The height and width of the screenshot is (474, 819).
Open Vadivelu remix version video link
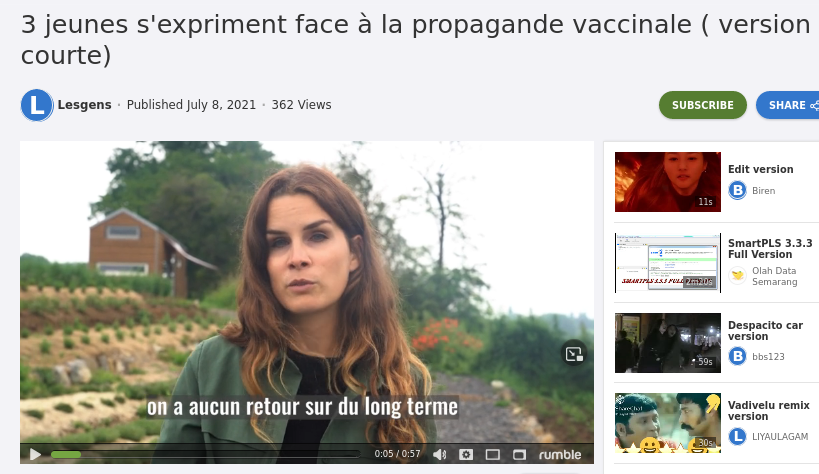tap(768, 411)
